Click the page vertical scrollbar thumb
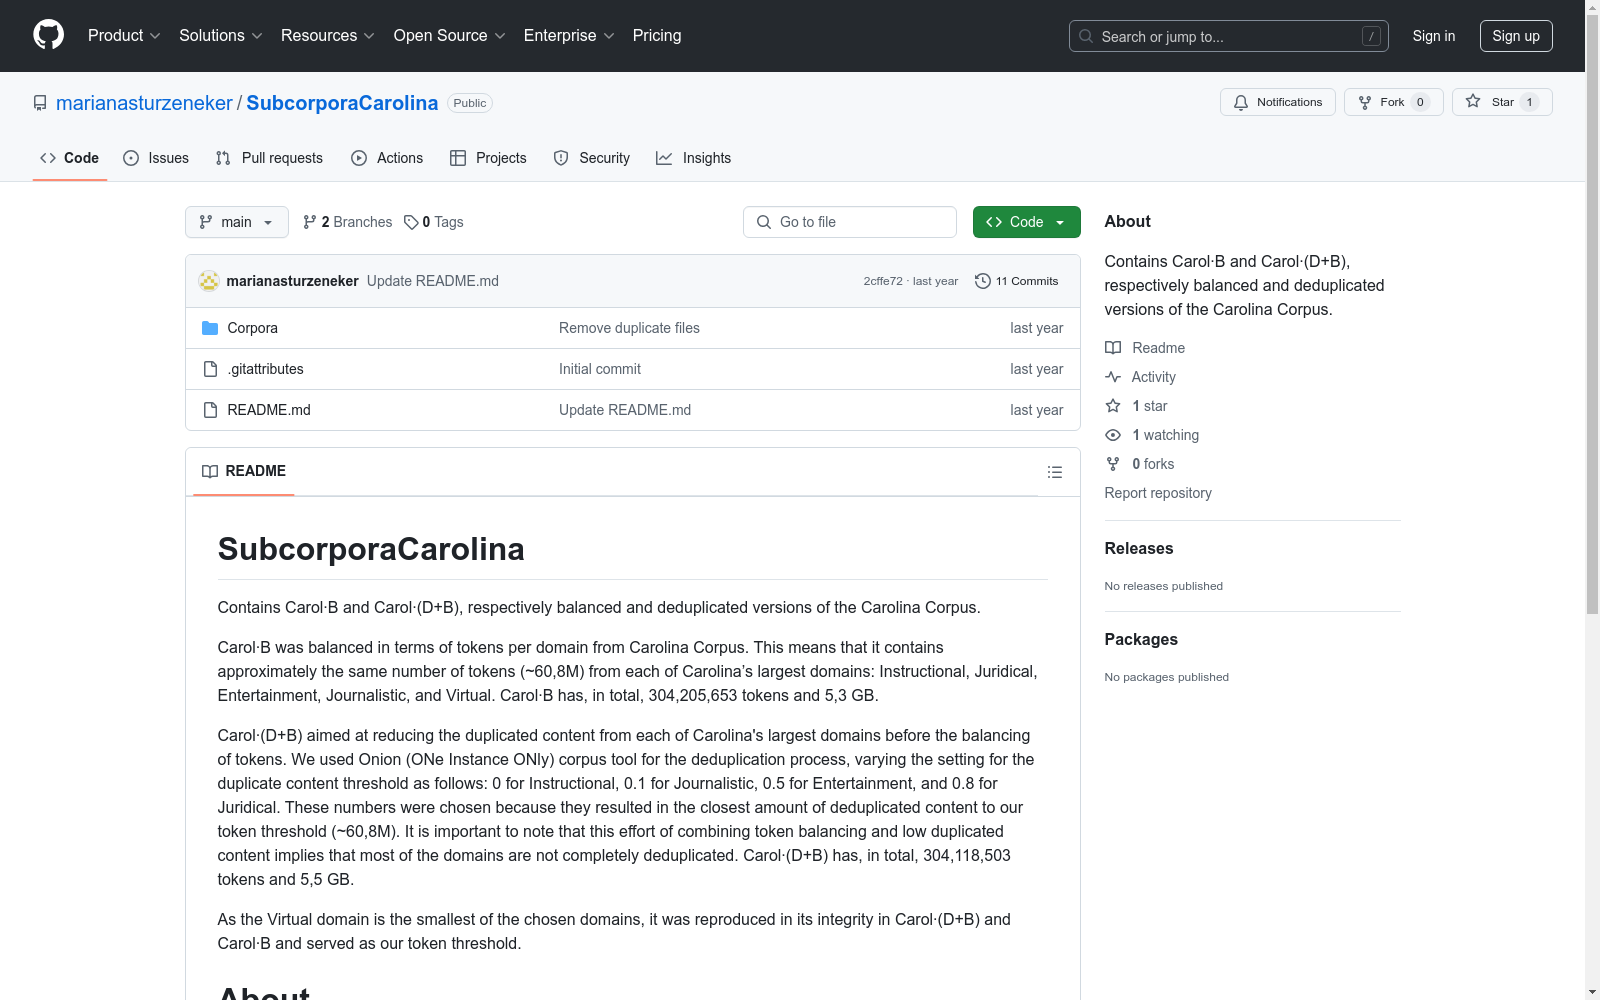The height and width of the screenshot is (1000, 1600). click(x=1592, y=314)
